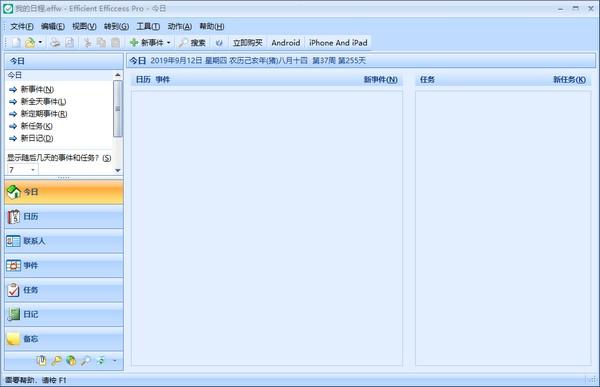Viewport: 600px width, 387px height.
Task: Click the 搜索 search toolbar button
Action: [192, 42]
